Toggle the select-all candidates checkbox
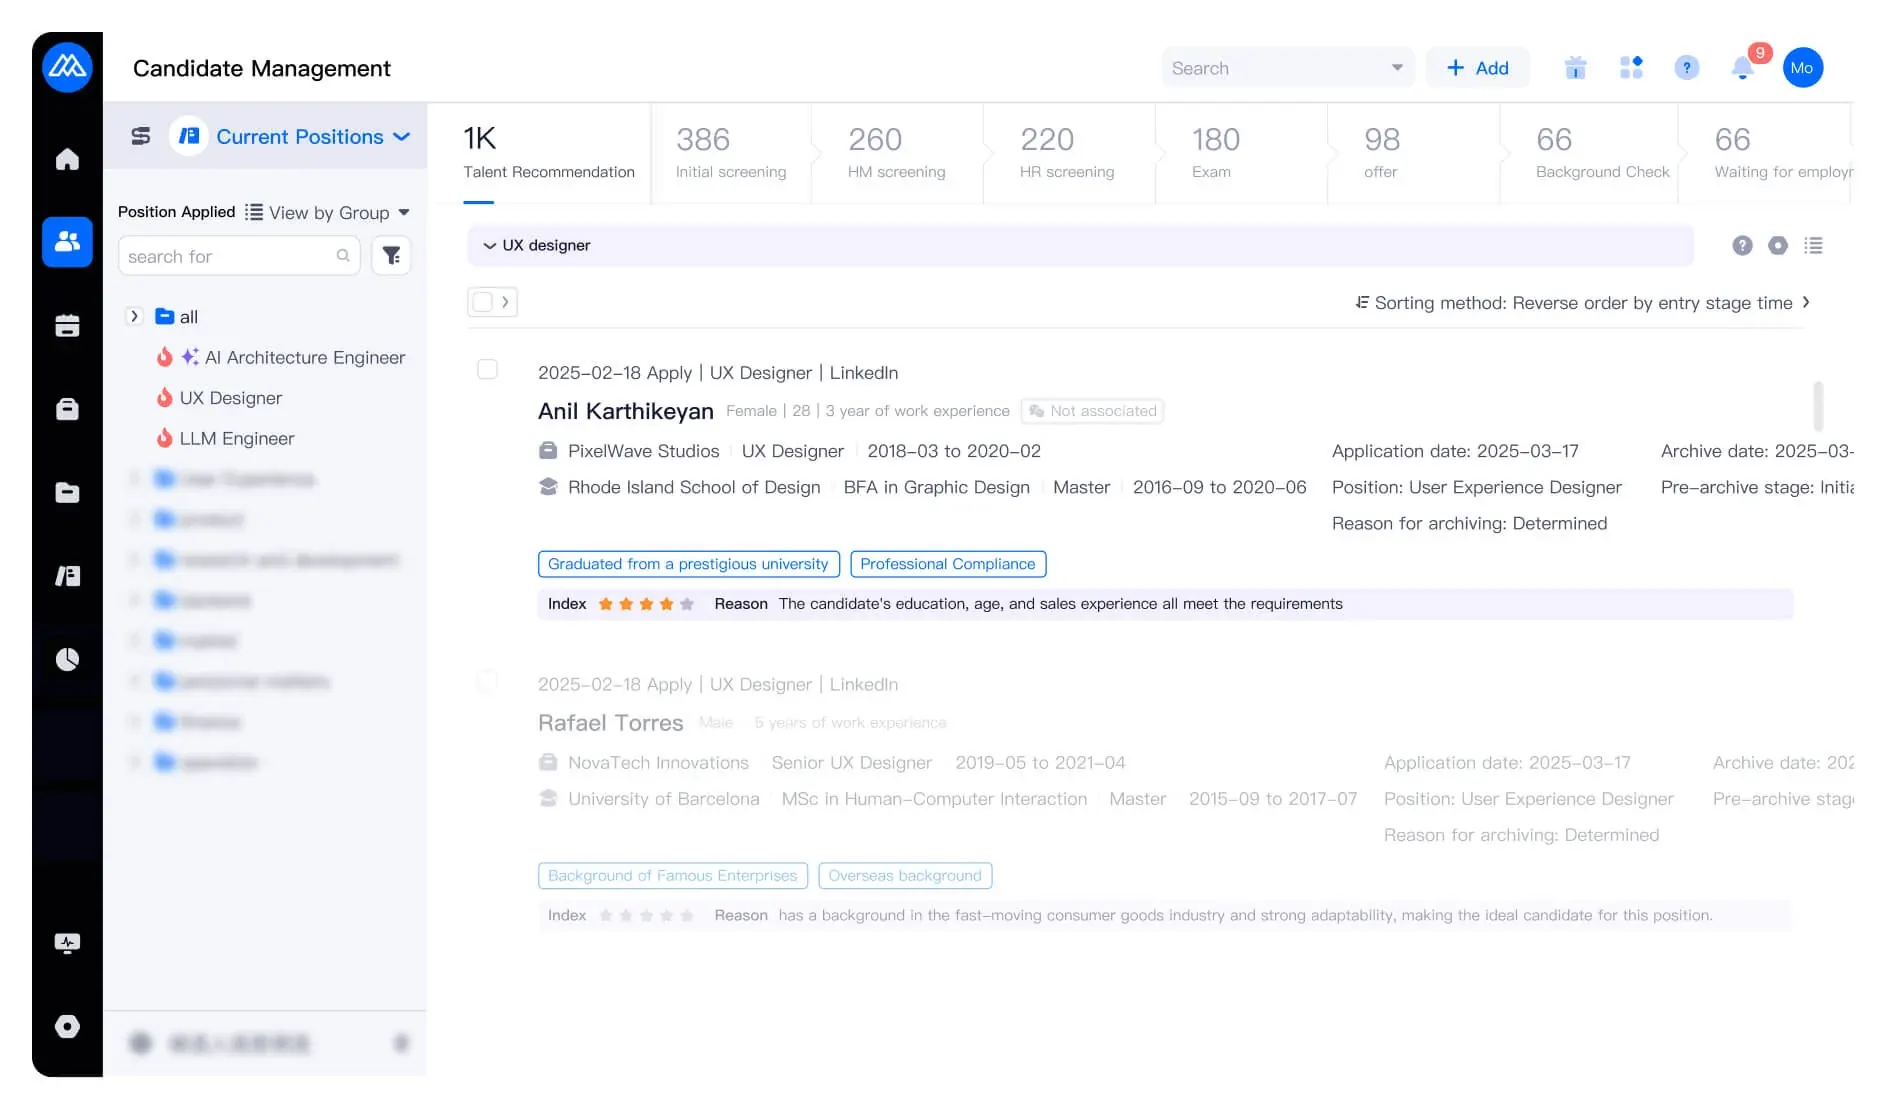Screen dimensions: 1886x1110 coord(483,302)
